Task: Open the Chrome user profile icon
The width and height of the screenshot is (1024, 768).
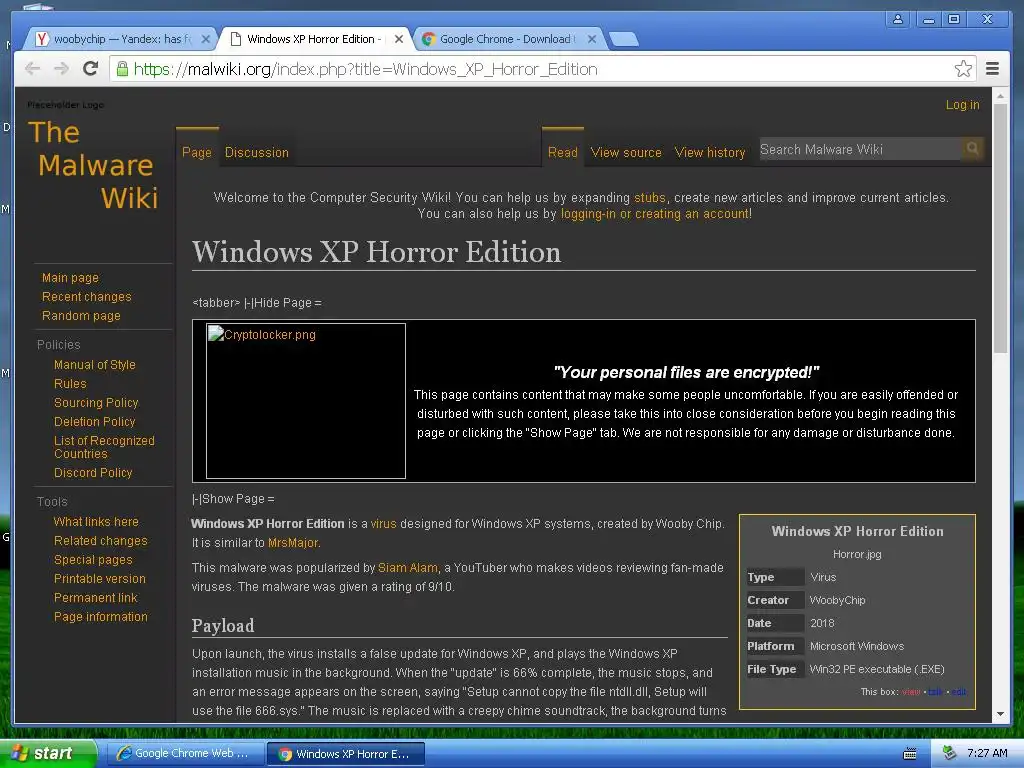Action: [x=898, y=19]
